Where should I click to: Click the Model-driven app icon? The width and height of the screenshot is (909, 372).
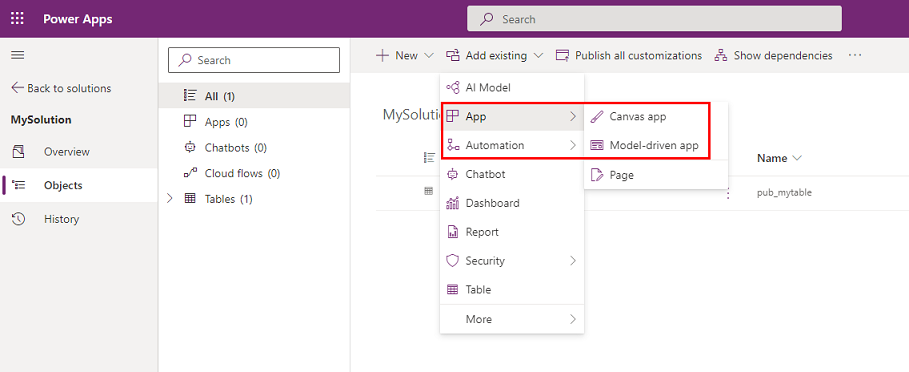[x=597, y=145]
